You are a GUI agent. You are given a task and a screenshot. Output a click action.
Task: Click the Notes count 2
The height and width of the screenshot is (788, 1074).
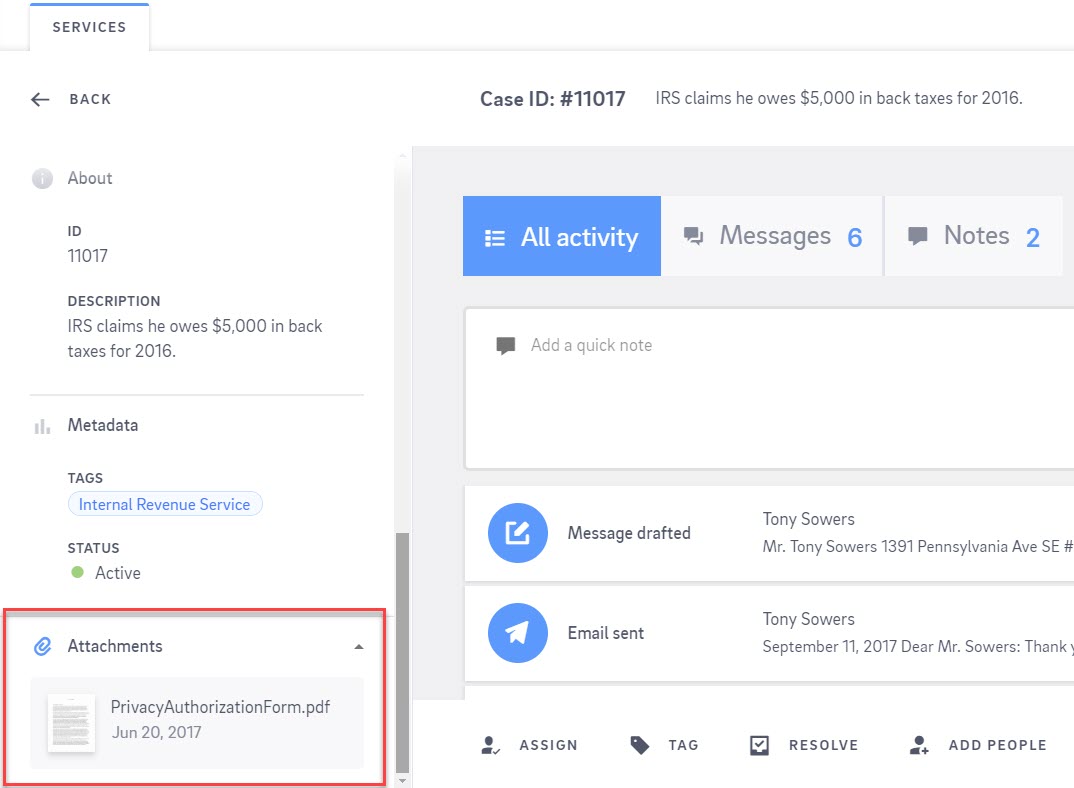pyautogui.click(x=1033, y=238)
